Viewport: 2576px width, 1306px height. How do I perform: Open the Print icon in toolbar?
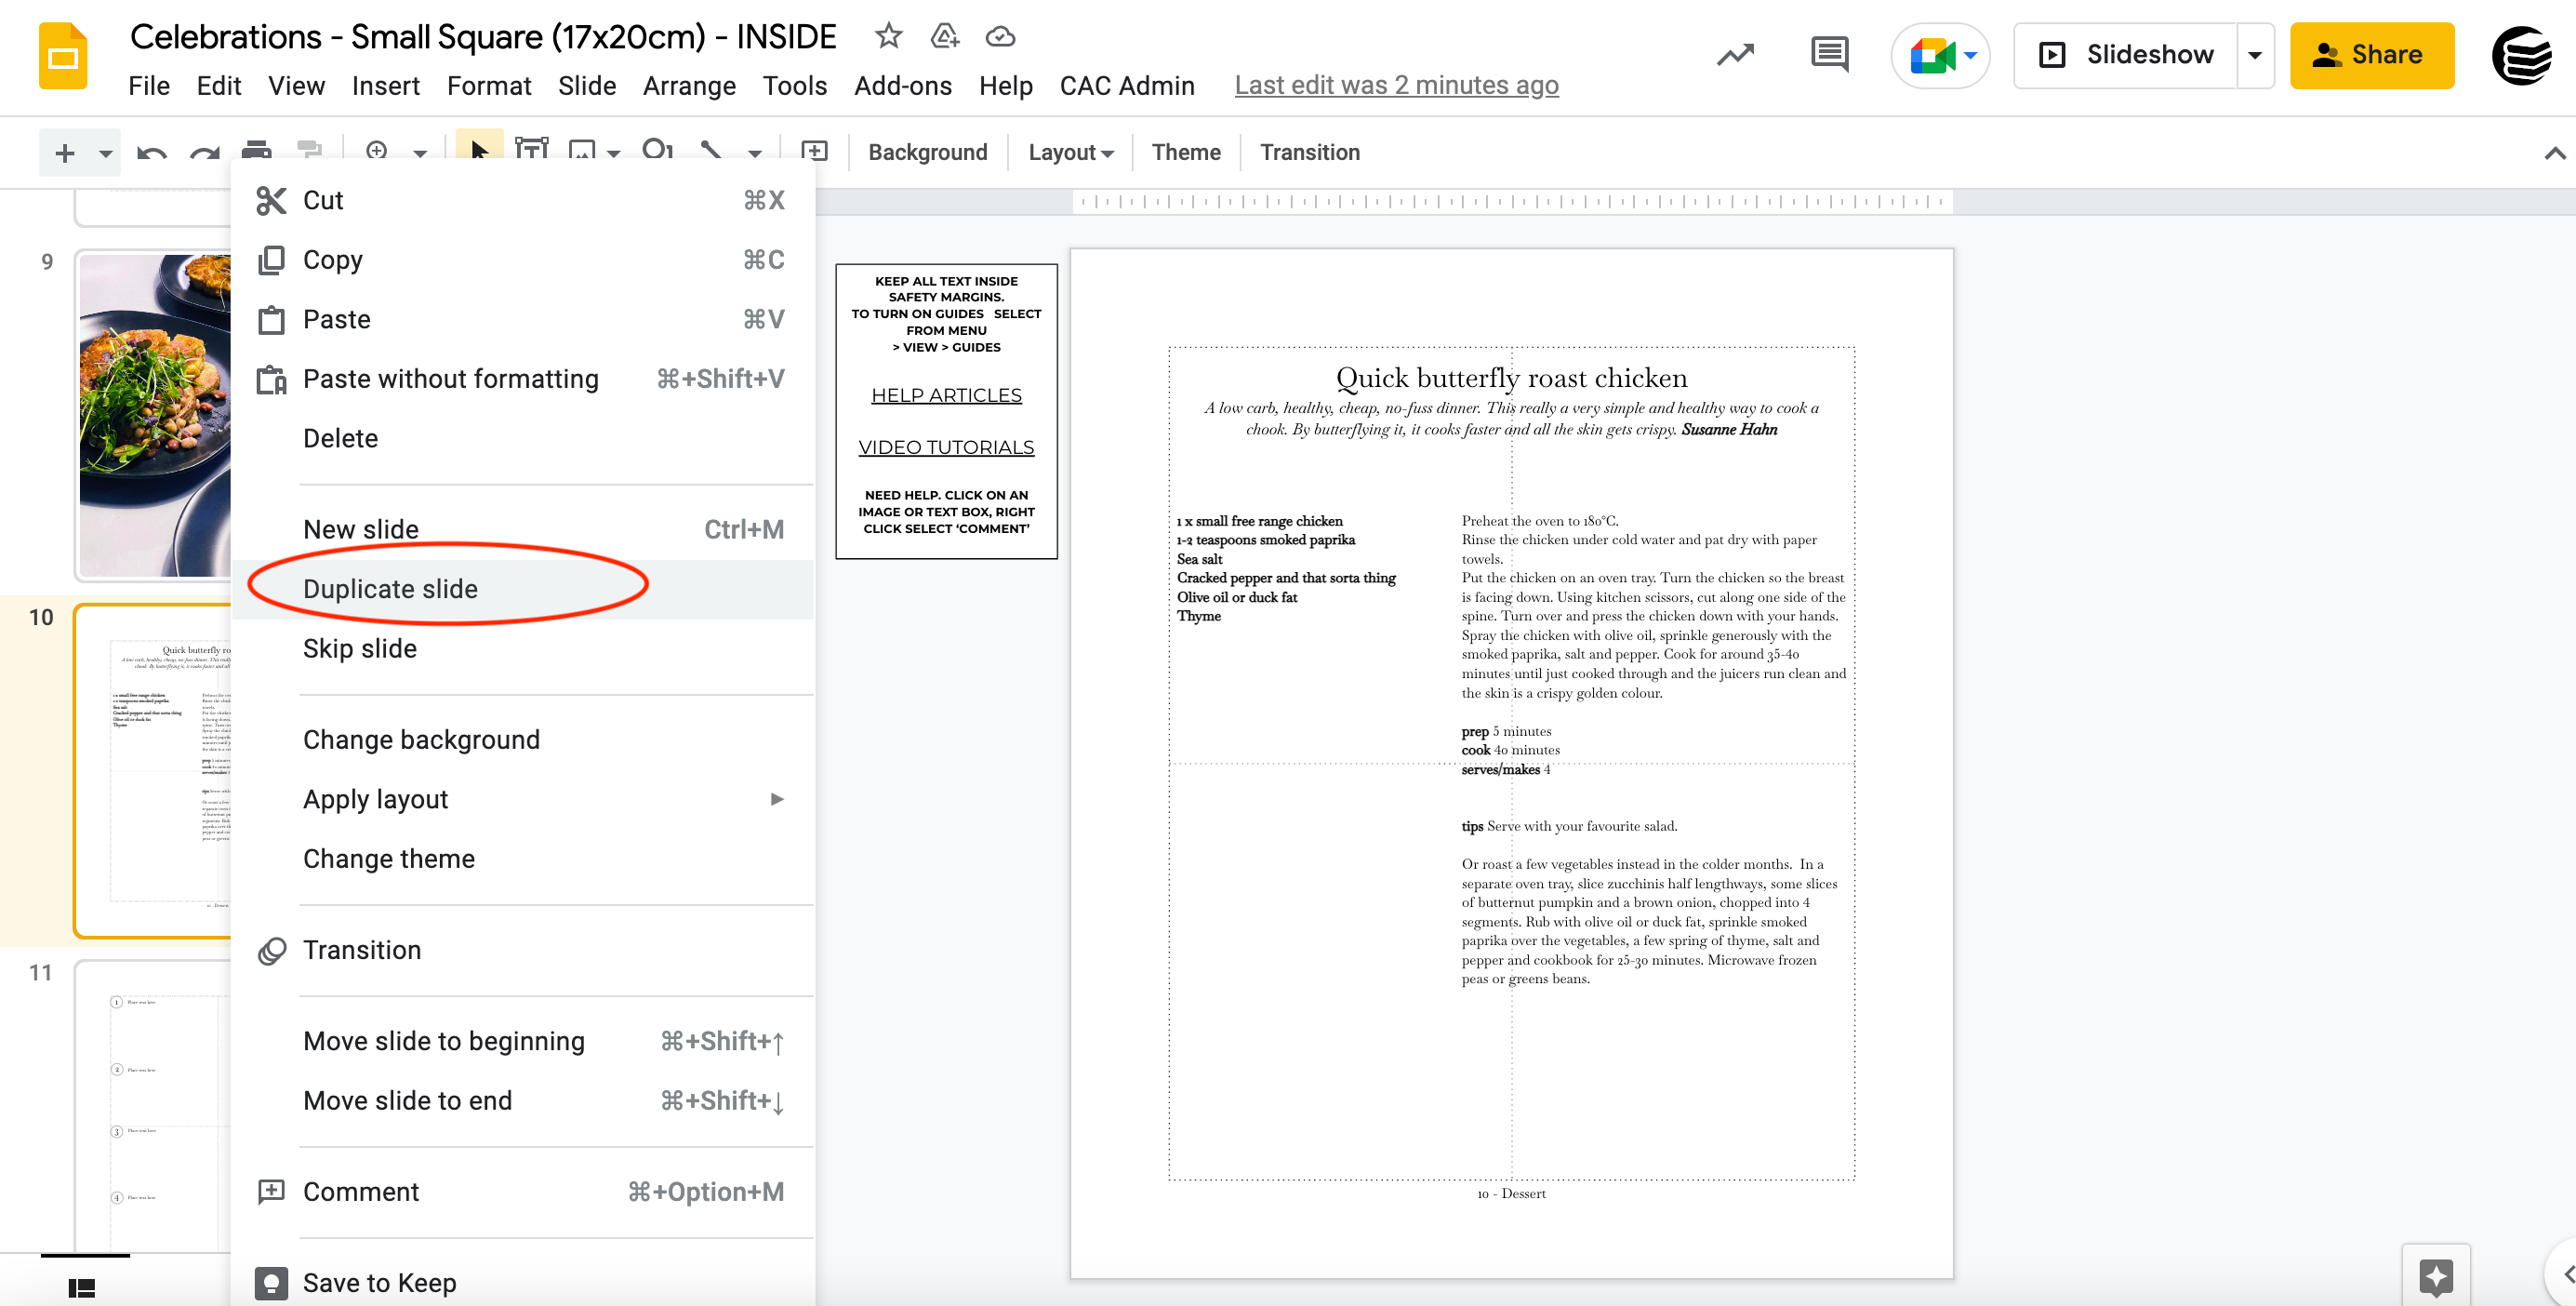point(257,152)
